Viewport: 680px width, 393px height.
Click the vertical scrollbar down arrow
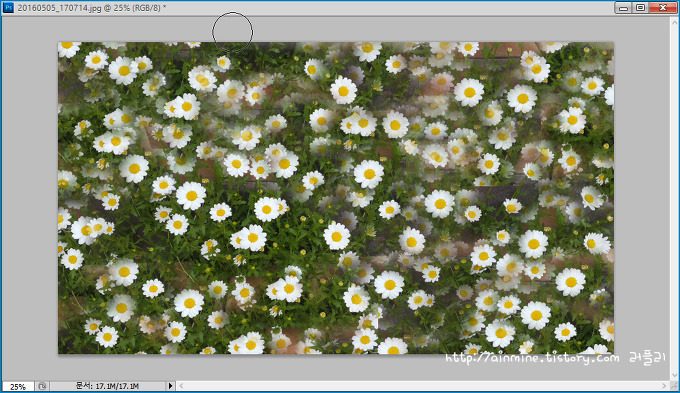click(674, 375)
